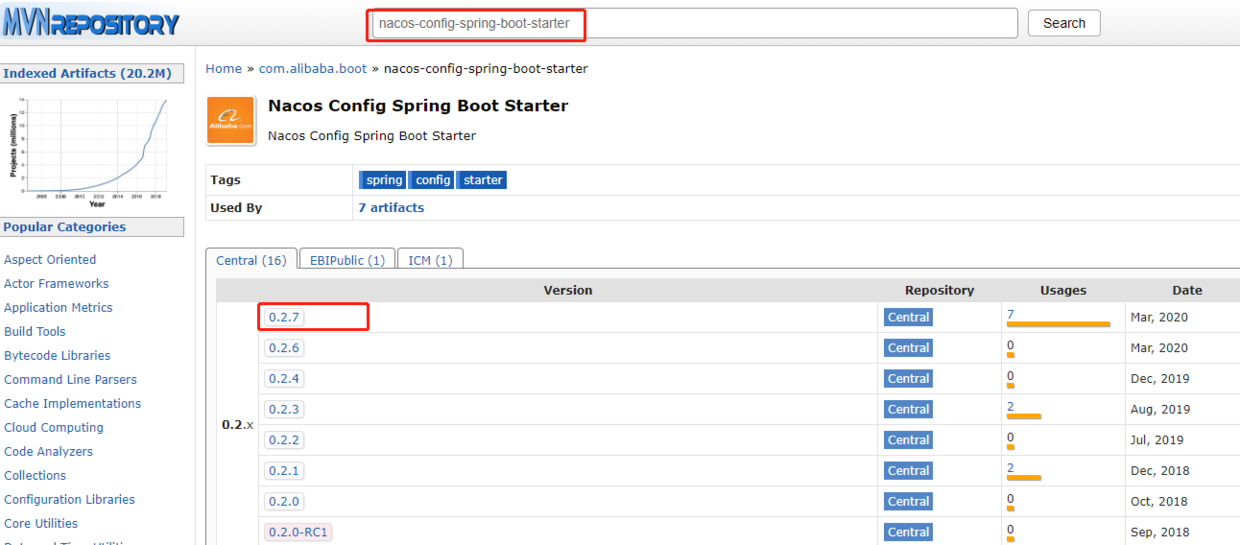Open the Code Analyzers category
The height and width of the screenshot is (545, 1240).
48,452
